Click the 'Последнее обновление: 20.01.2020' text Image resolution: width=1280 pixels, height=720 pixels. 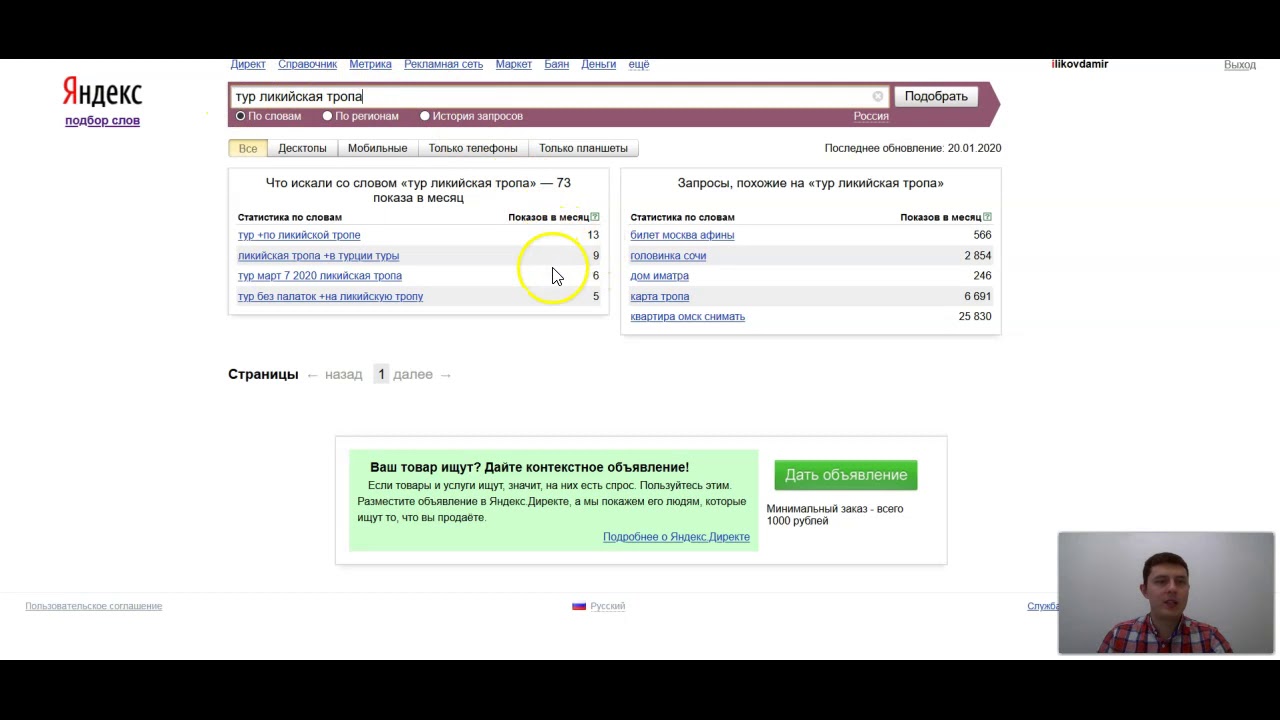(x=913, y=148)
